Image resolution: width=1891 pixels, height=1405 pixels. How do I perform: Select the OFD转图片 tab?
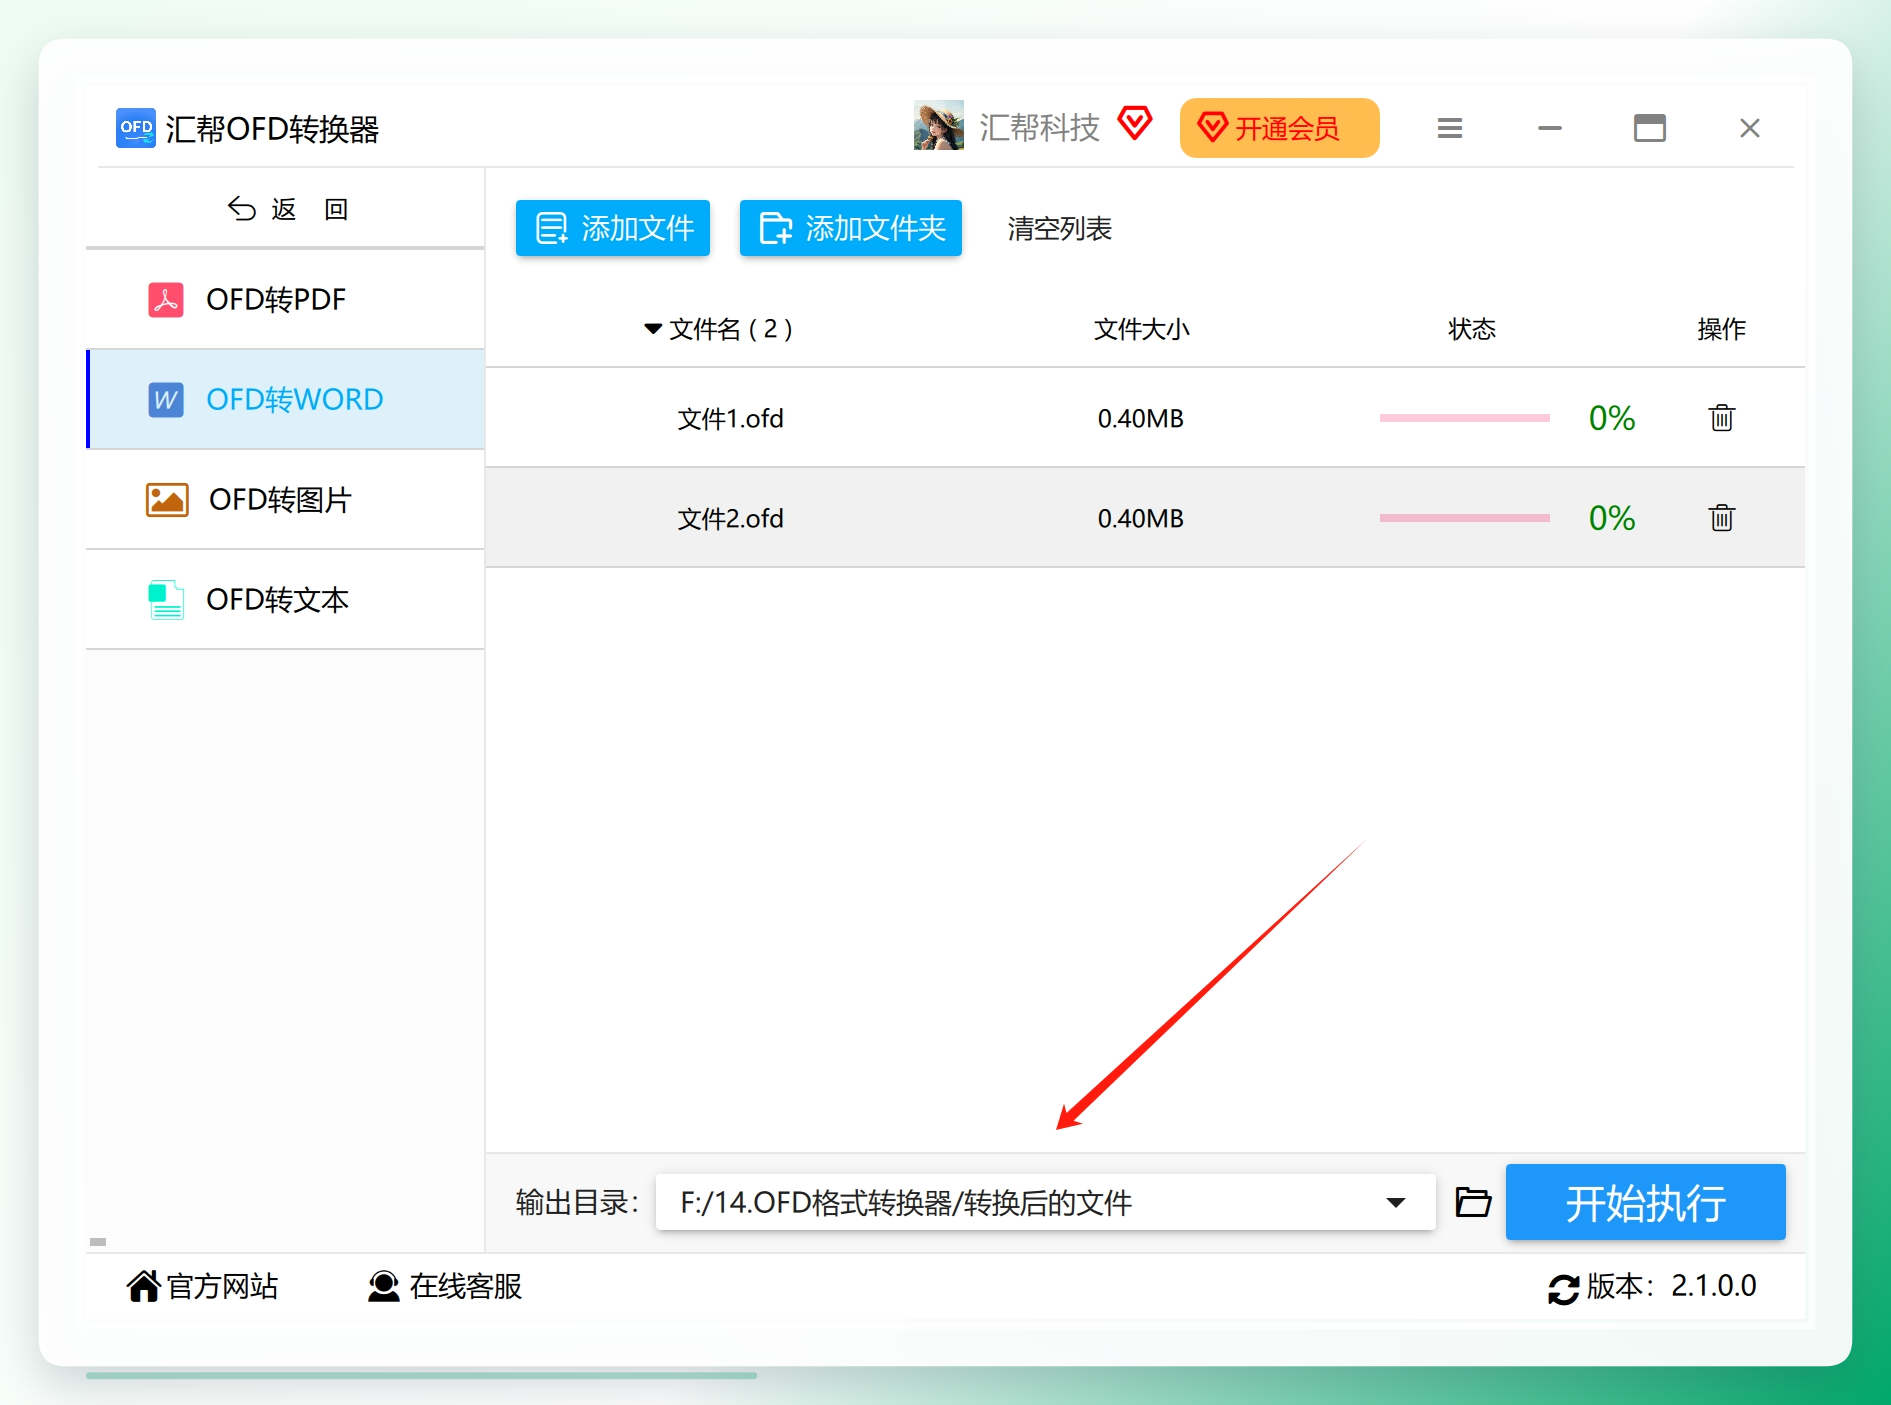(286, 499)
